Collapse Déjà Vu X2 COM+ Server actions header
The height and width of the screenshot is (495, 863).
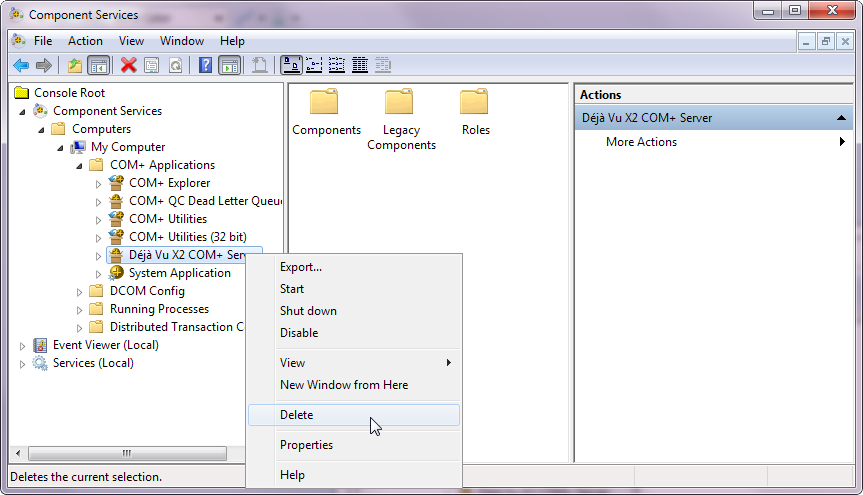coord(841,118)
